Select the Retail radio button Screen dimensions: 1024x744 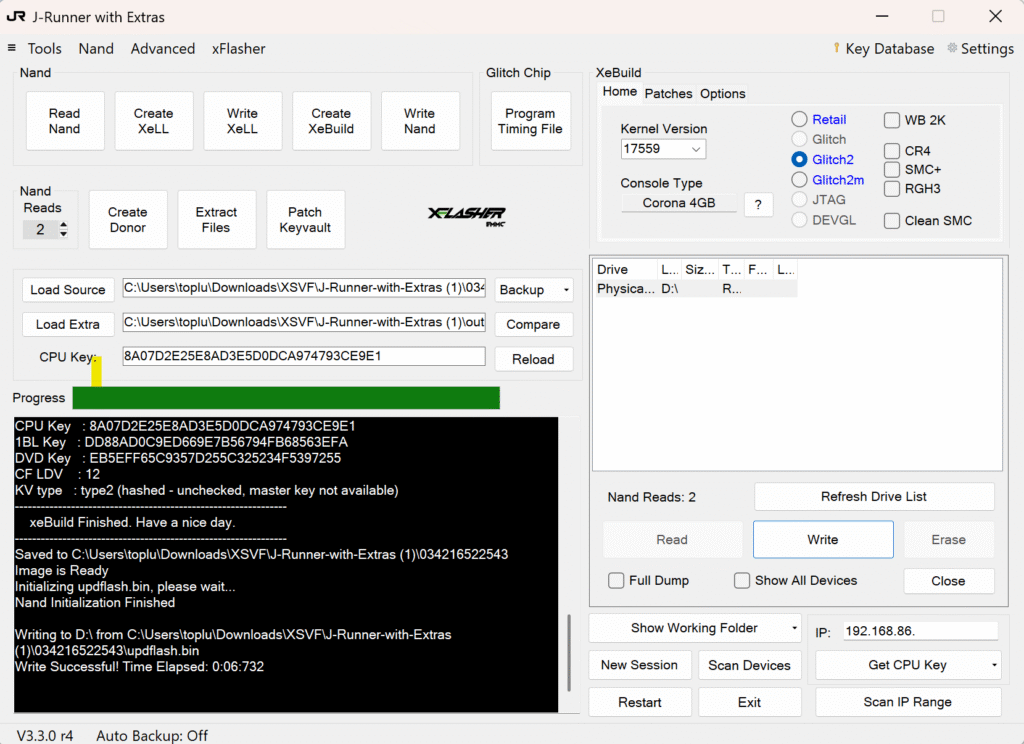(799, 119)
